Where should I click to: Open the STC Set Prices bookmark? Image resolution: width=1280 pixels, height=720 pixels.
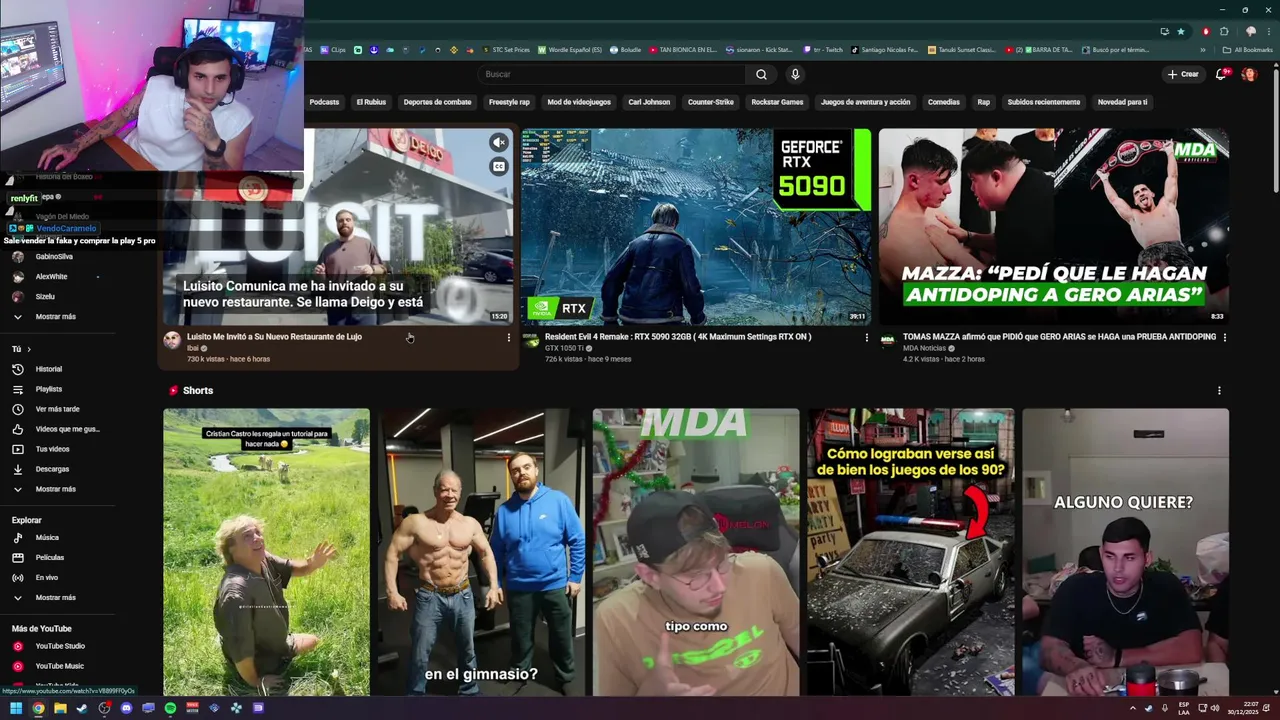click(505, 49)
